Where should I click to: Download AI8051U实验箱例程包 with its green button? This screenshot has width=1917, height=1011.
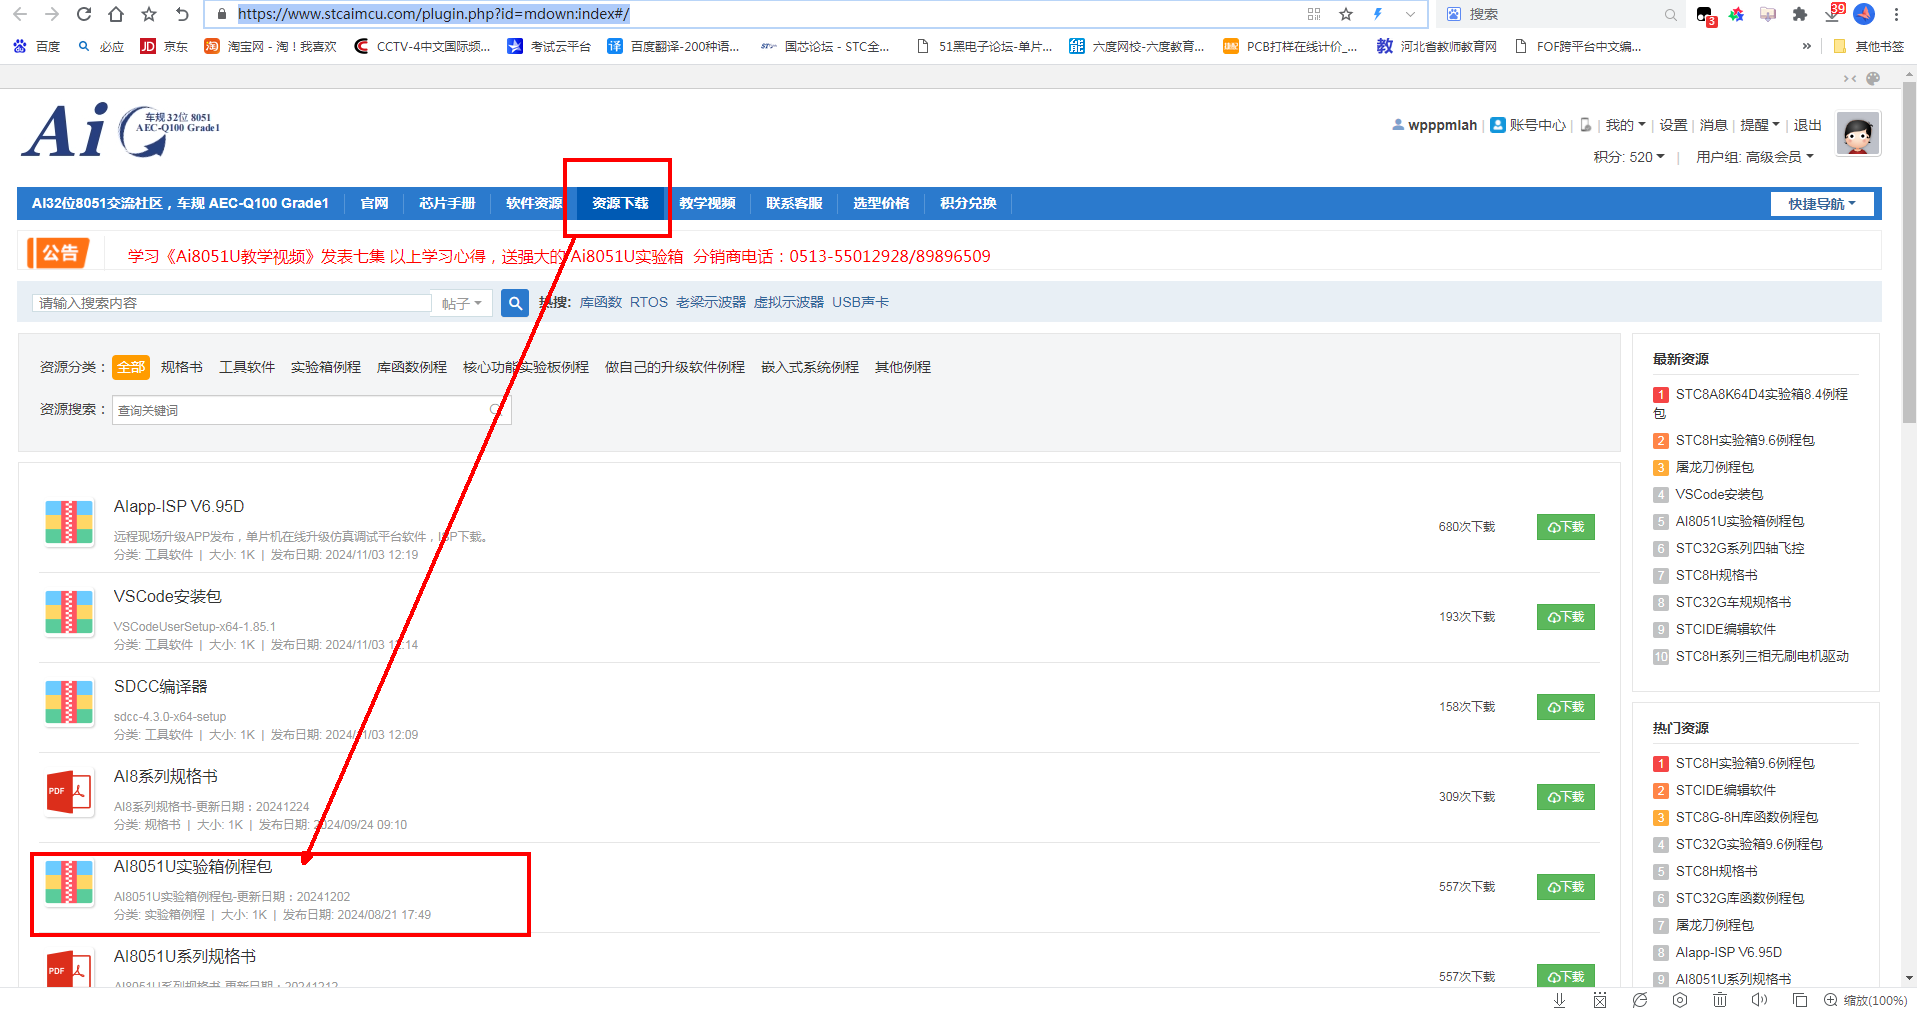click(1566, 887)
